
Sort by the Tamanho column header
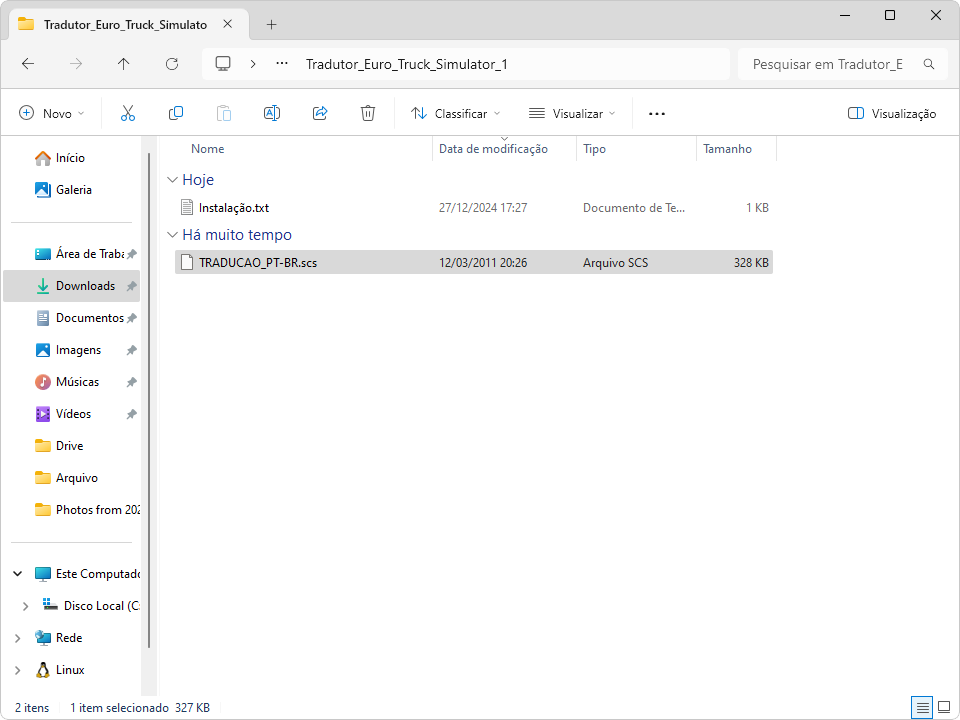(x=727, y=149)
